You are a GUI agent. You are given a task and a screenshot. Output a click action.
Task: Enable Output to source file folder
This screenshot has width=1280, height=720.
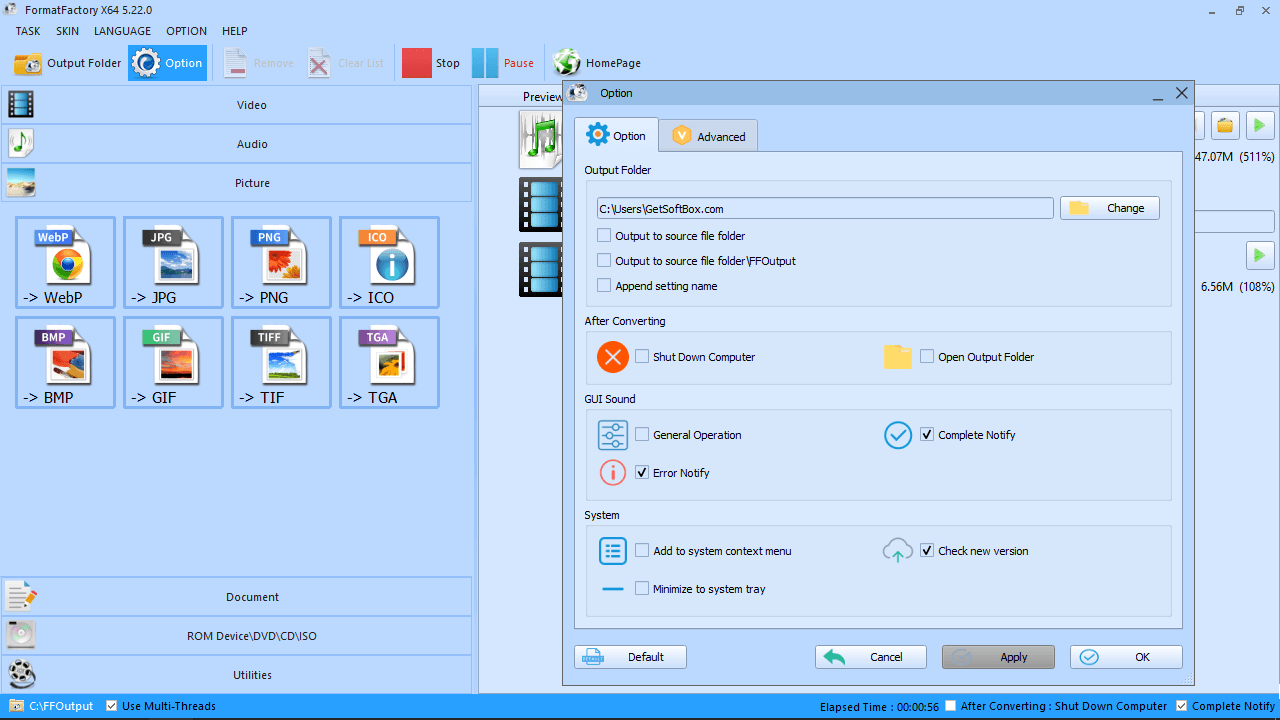[x=604, y=236]
